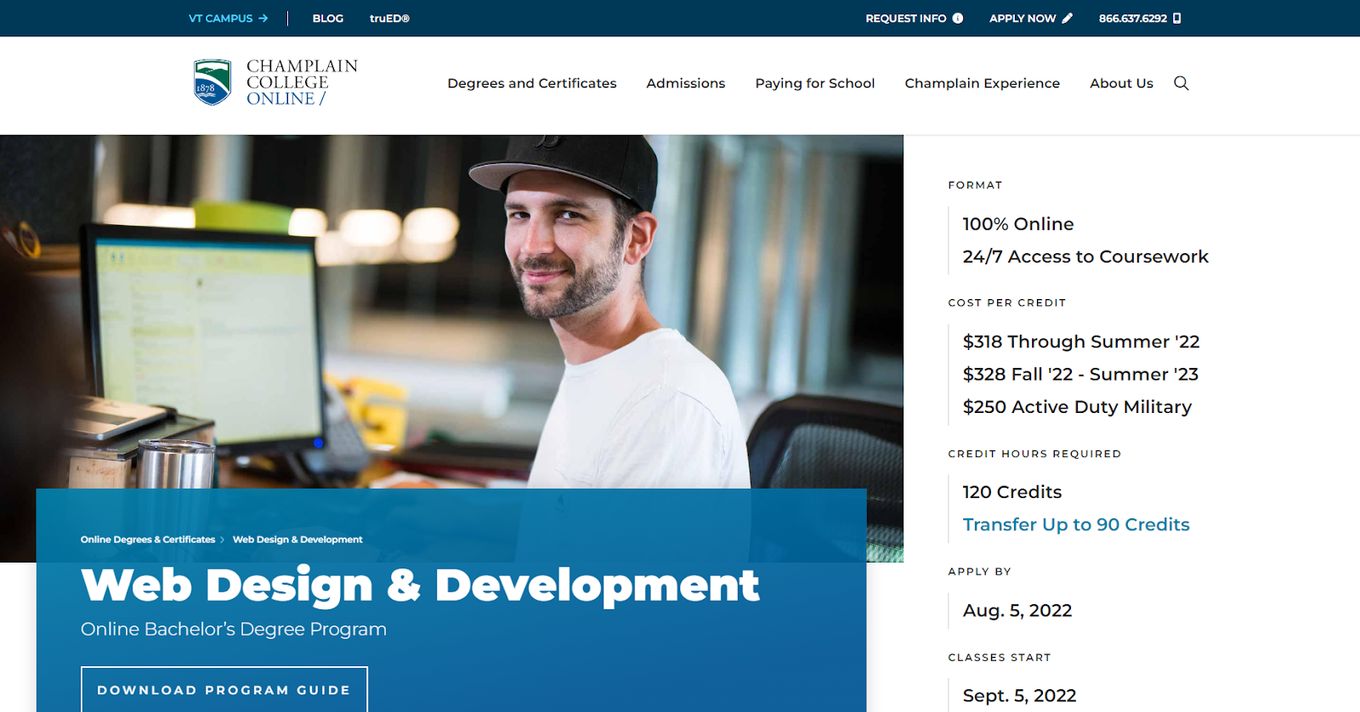Viewport: 1360px width, 712px height.
Task: Click Champlain College Online wordmark text
Action: click(x=302, y=82)
